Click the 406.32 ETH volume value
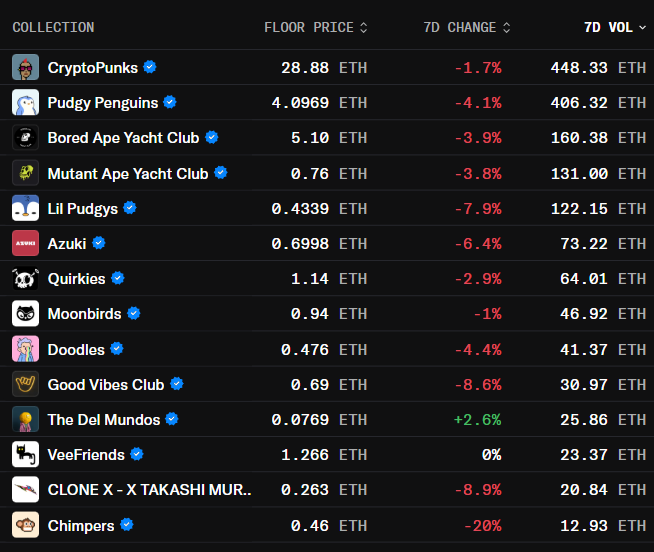The width and height of the screenshot is (654, 552). 599,103
